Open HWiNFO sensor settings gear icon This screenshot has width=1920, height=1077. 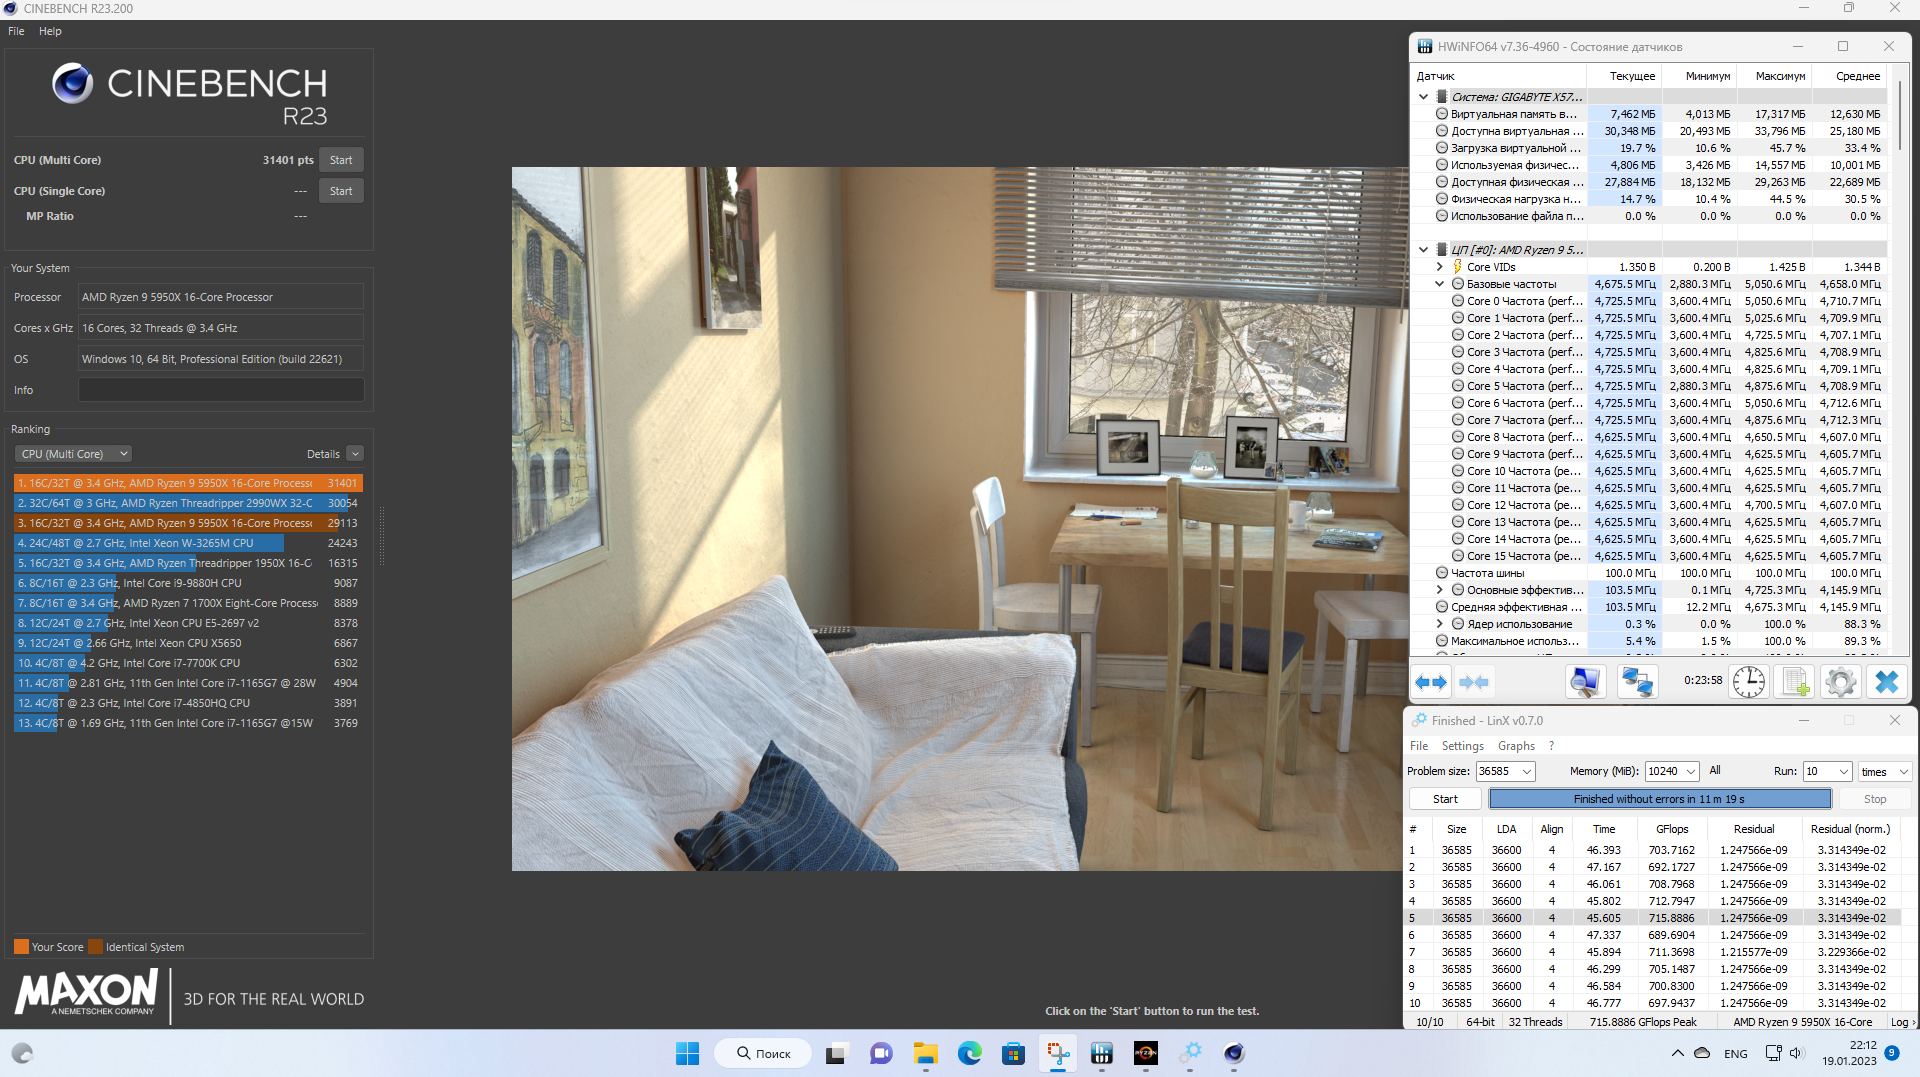1840,682
